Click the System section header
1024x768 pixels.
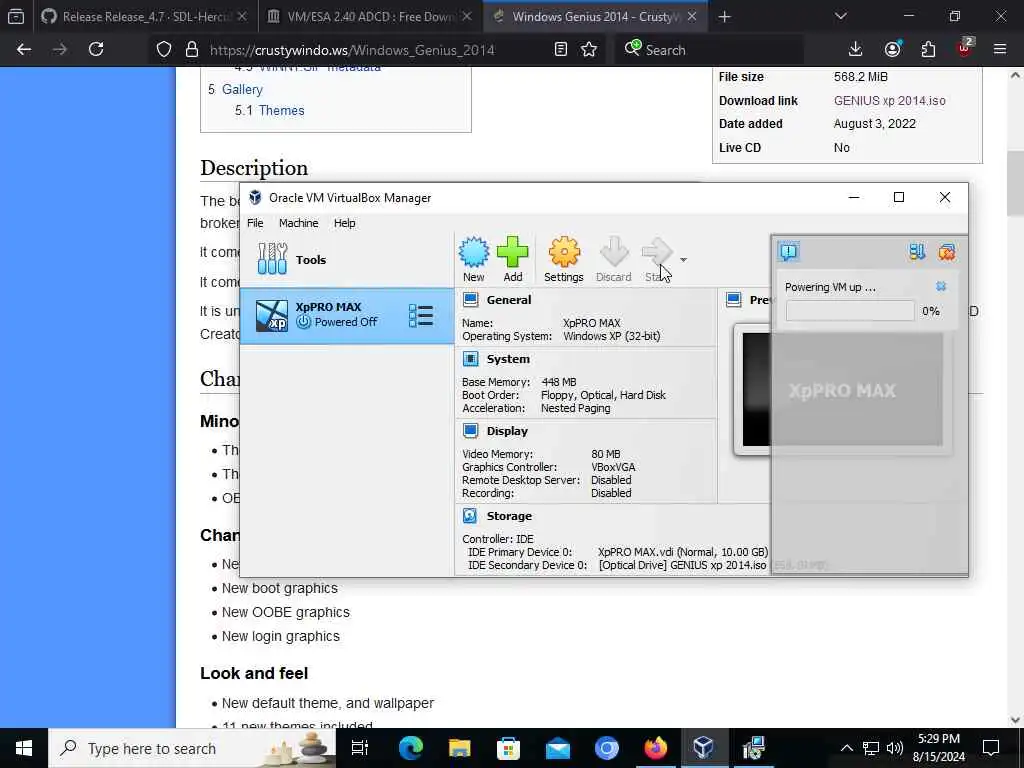click(x=508, y=359)
